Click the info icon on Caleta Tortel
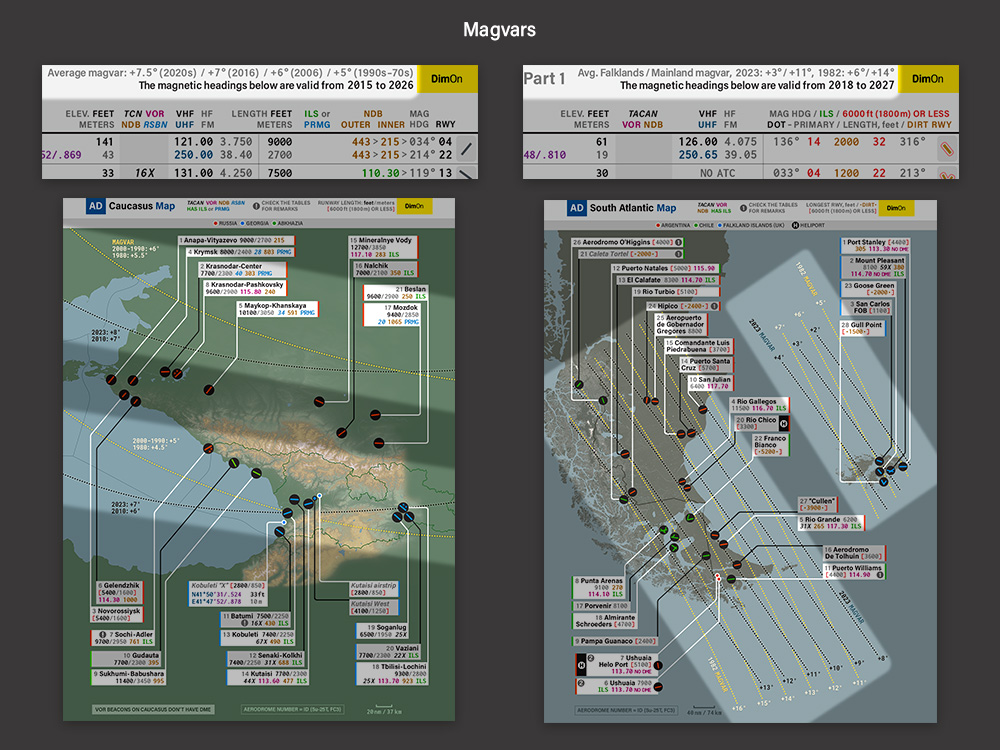 pos(679,254)
